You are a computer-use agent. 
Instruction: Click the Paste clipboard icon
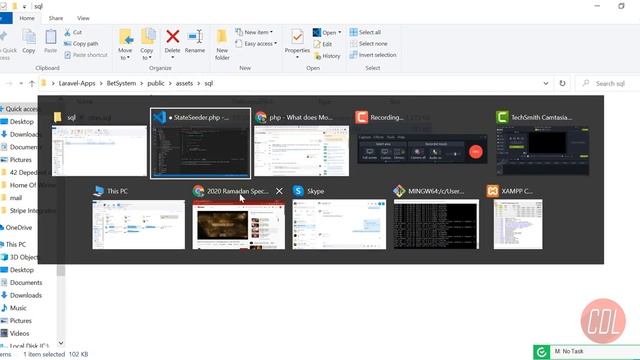tap(51, 37)
